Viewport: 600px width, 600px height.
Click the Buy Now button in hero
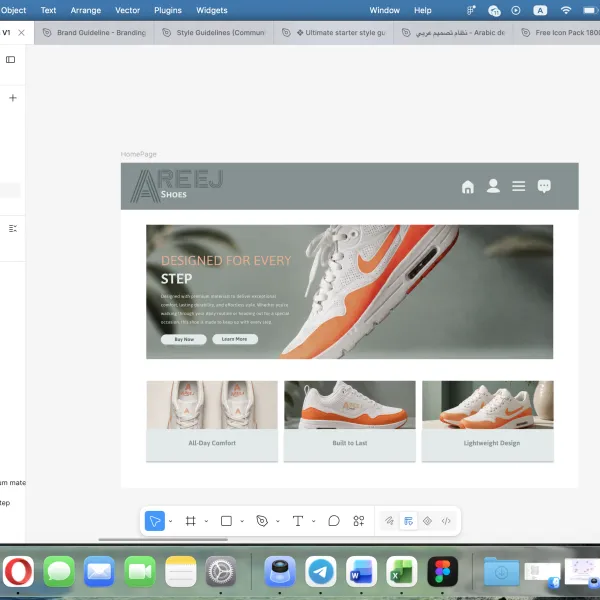[x=184, y=339]
